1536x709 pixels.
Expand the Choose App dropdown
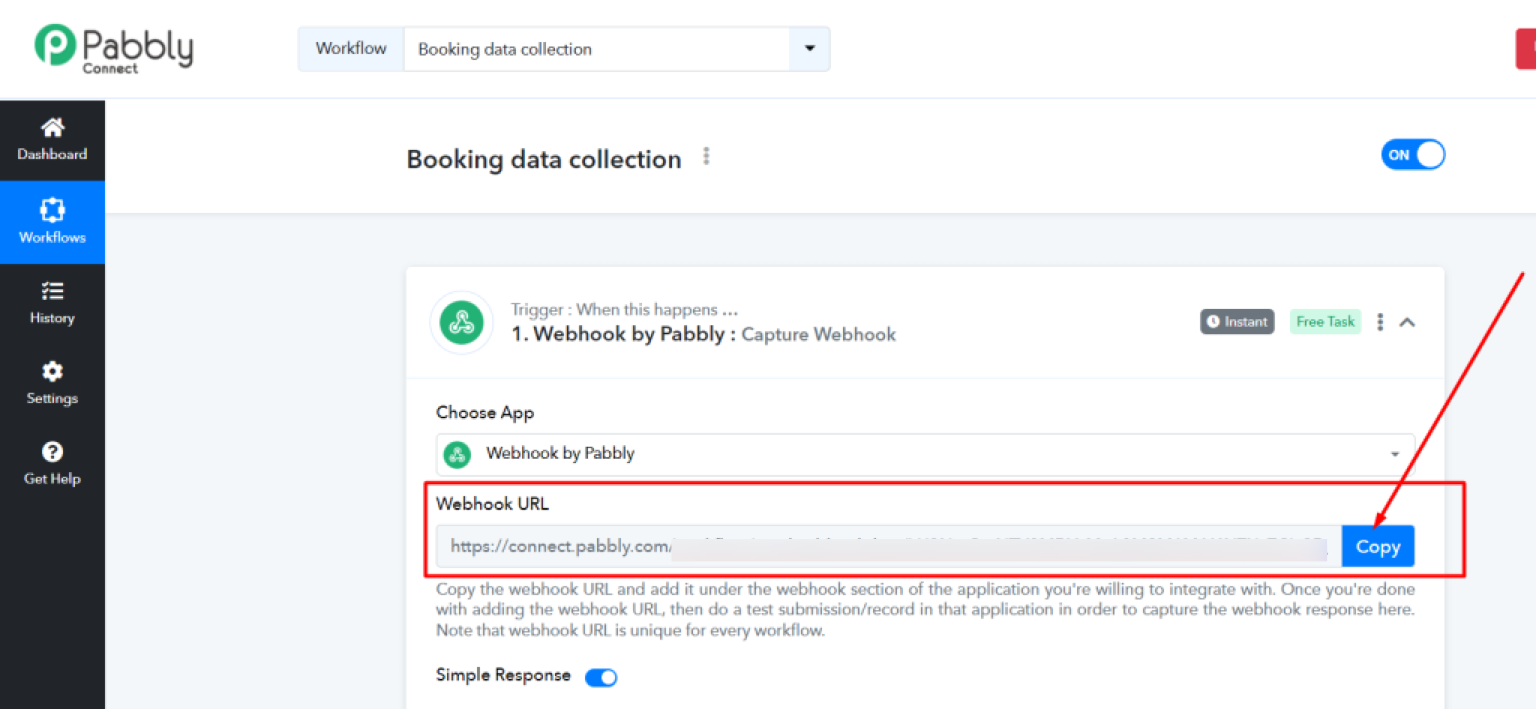pyautogui.click(x=1396, y=453)
